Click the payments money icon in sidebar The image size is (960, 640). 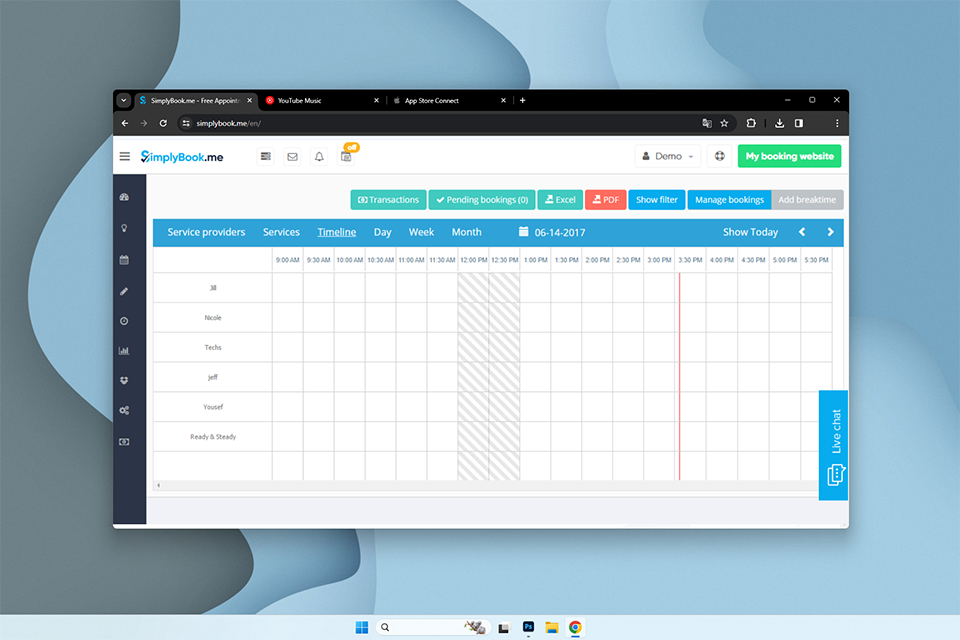124,442
